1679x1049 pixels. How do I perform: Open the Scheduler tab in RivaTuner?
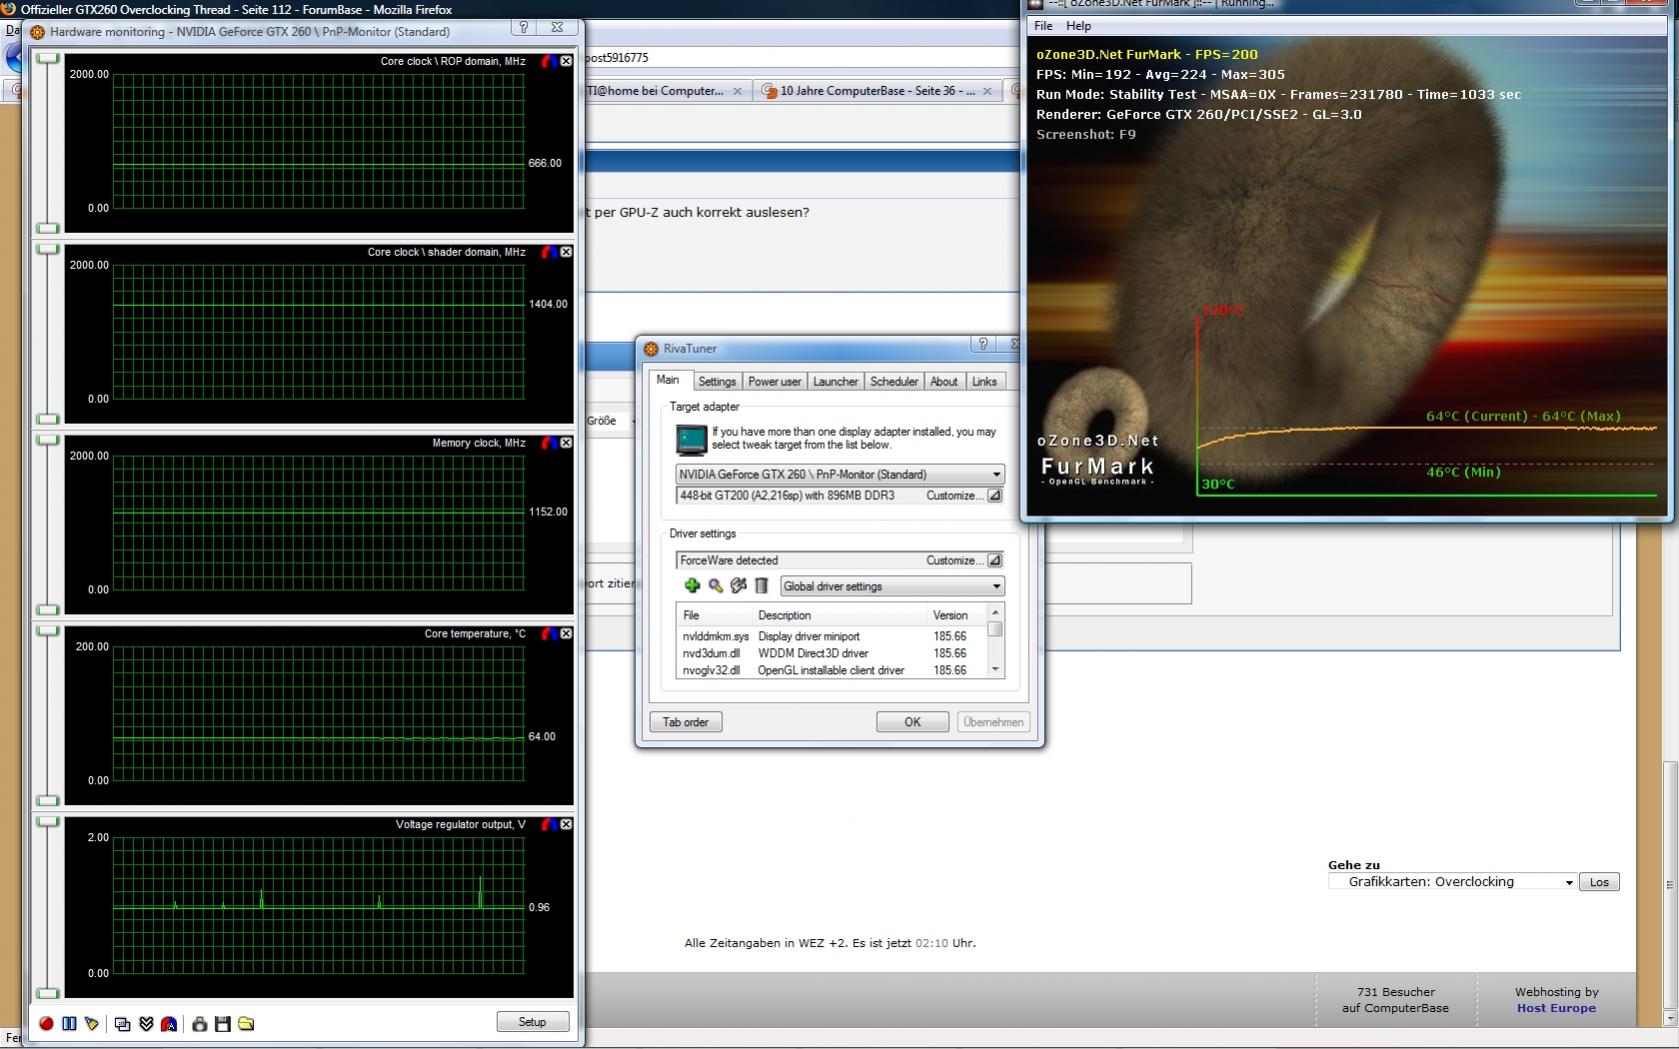pyautogui.click(x=894, y=382)
